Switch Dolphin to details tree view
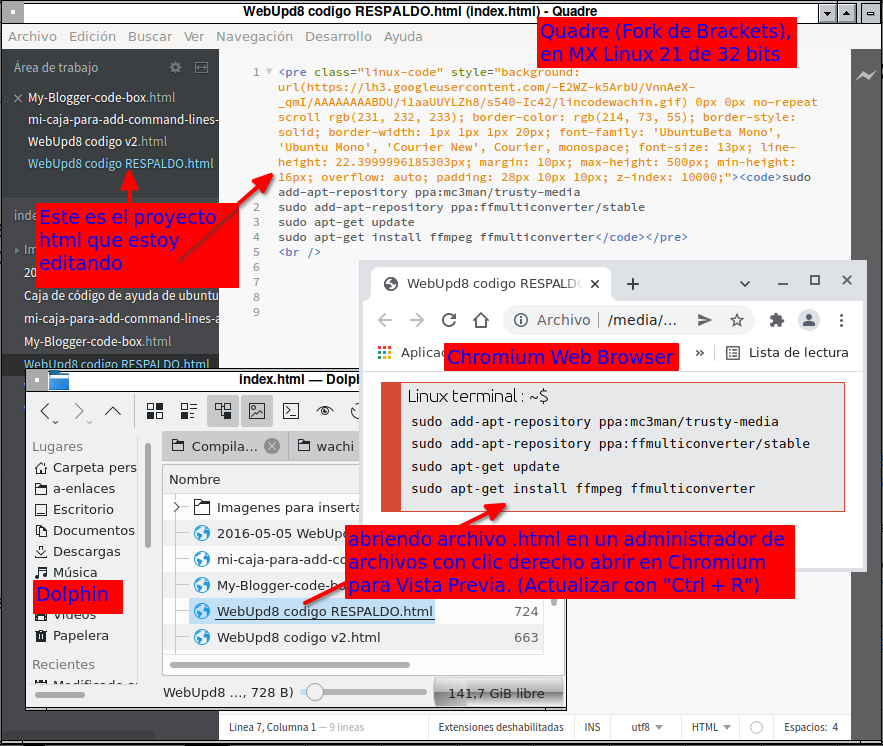 223,411
